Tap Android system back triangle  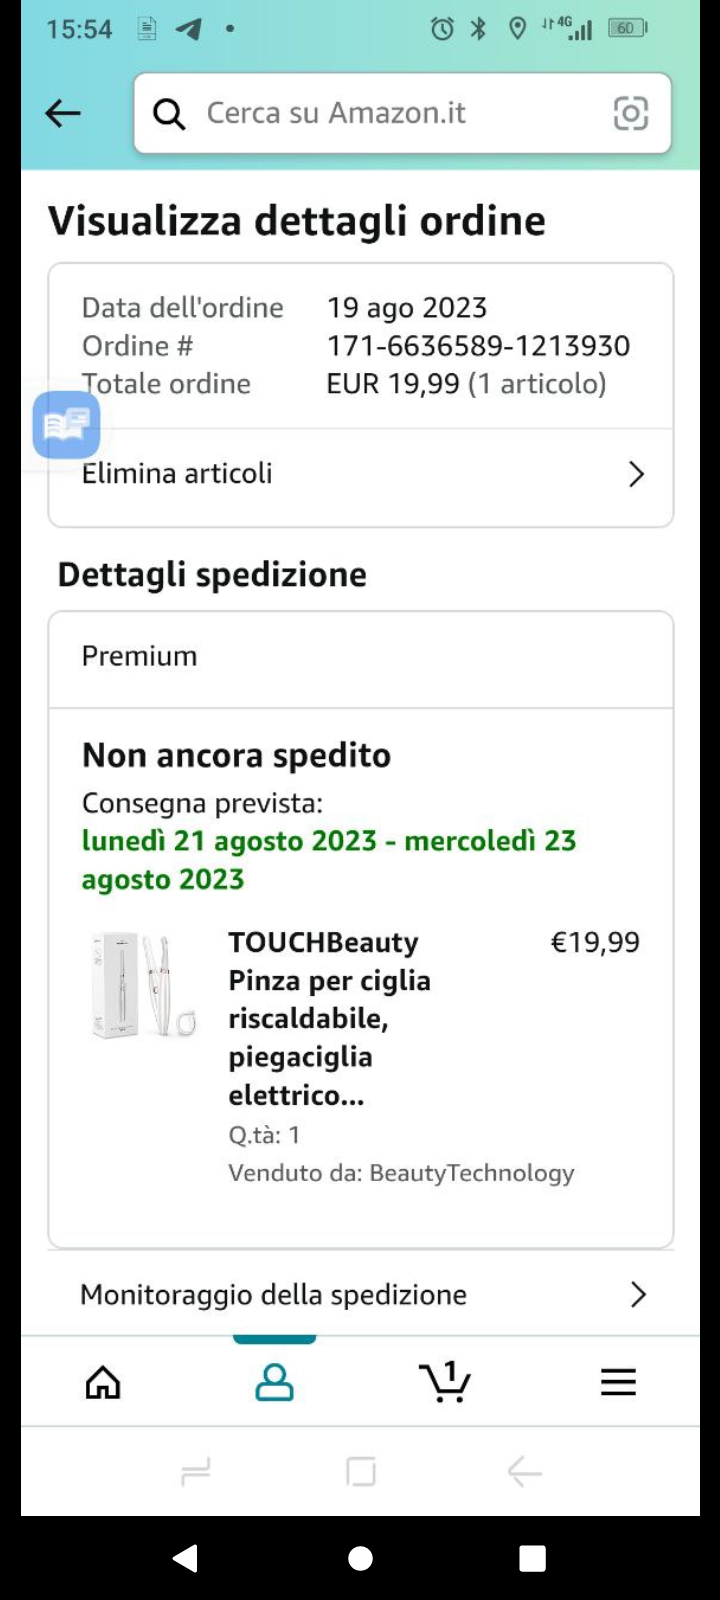coord(185,1558)
